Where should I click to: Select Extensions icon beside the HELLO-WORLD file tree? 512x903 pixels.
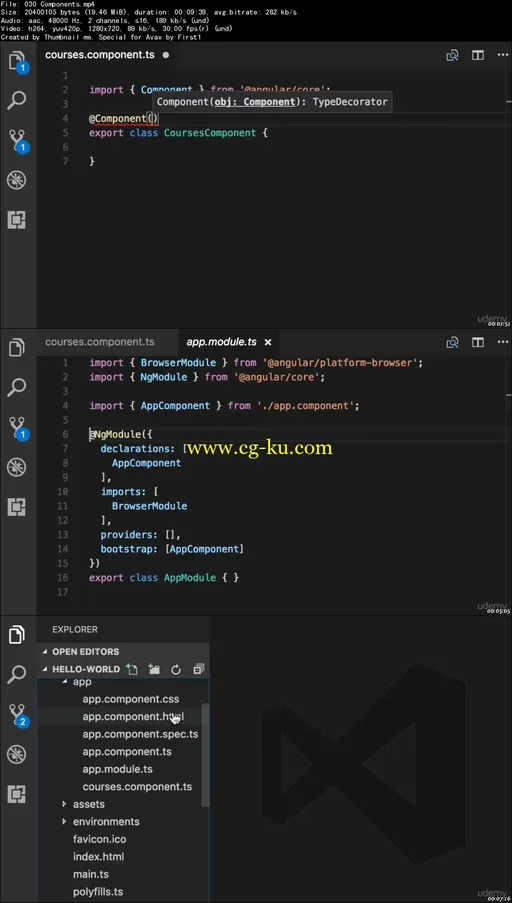[16, 794]
